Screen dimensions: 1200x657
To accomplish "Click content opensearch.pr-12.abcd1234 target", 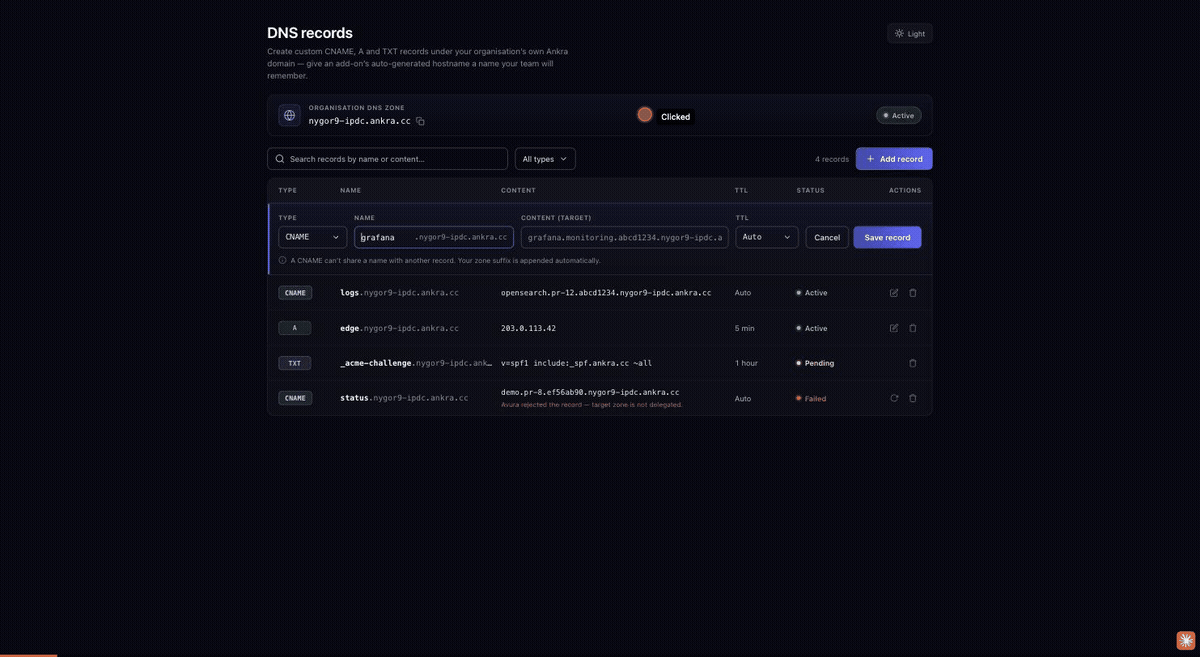I will [x=606, y=293].
